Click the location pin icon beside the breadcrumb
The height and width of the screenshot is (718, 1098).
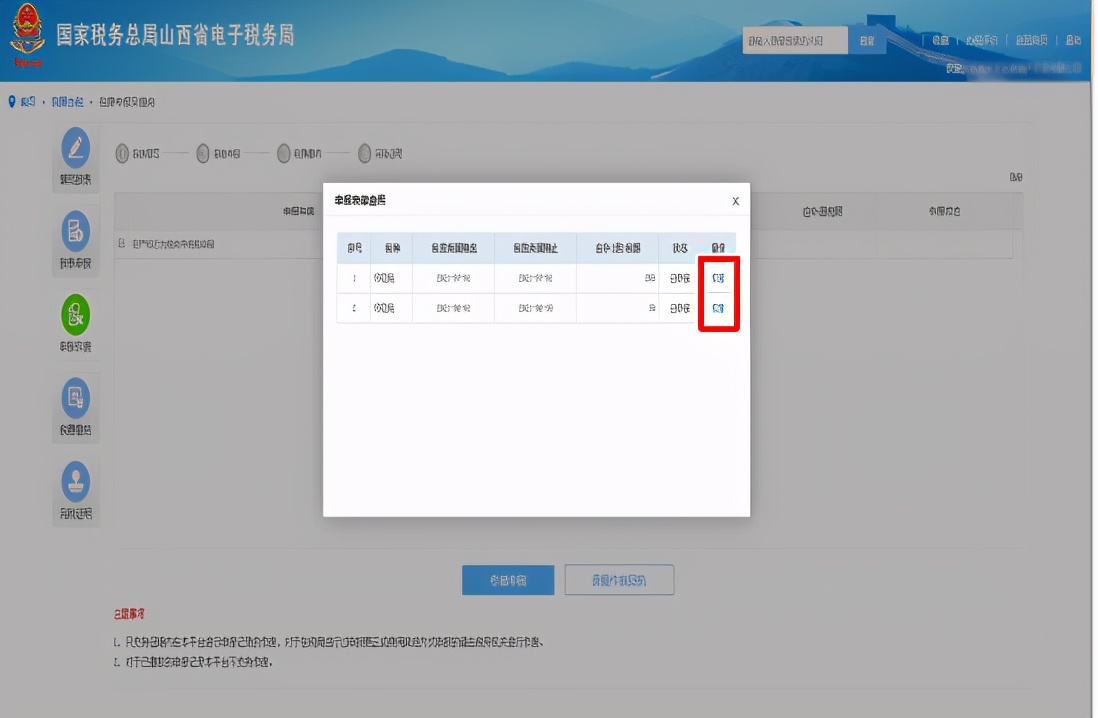coord(12,101)
